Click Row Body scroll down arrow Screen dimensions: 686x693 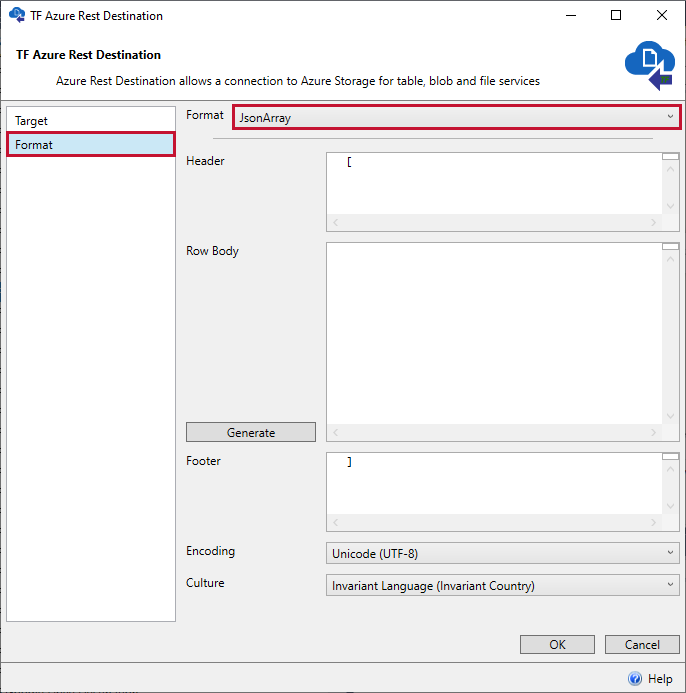coord(671,416)
